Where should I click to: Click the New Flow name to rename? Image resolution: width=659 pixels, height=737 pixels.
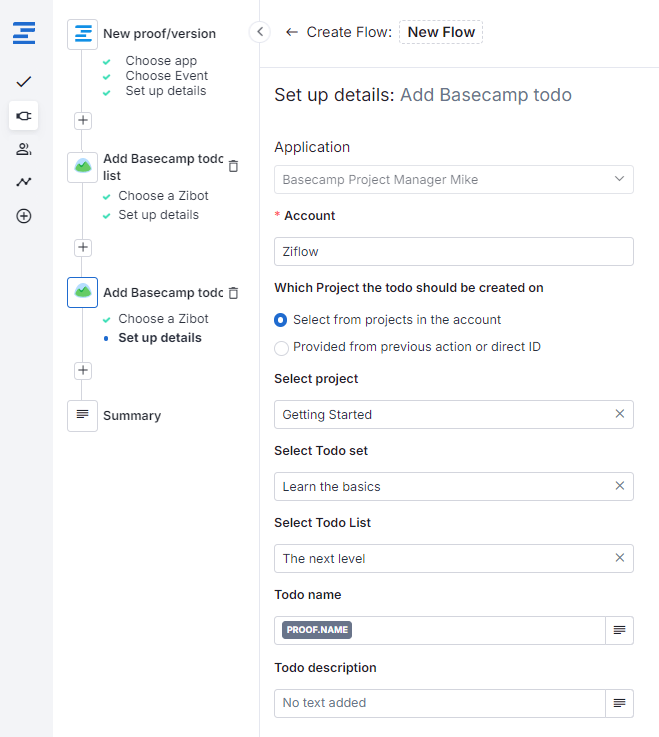(x=441, y=32)
